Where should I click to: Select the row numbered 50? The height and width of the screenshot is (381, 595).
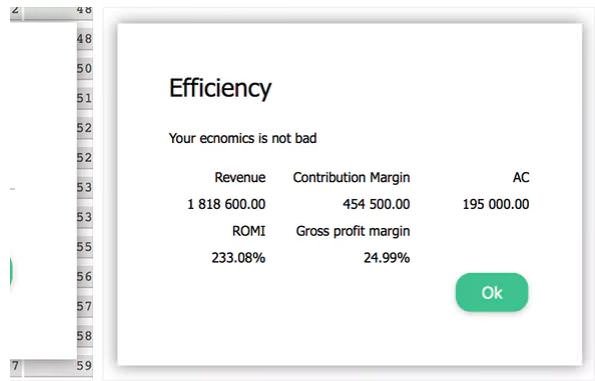pyautogui.click(x=85, y=69)
